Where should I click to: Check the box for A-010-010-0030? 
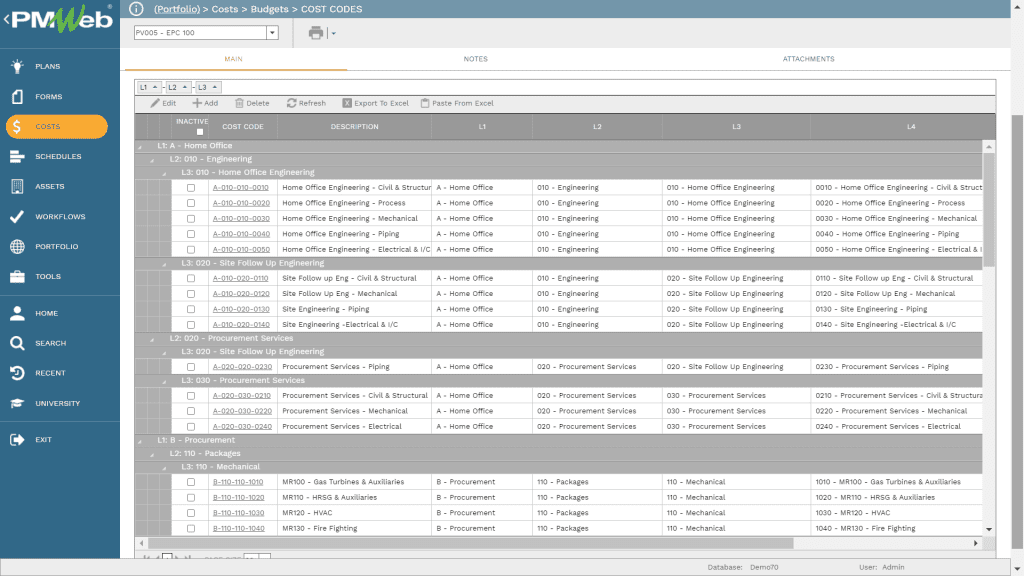(x=191, y=219)
